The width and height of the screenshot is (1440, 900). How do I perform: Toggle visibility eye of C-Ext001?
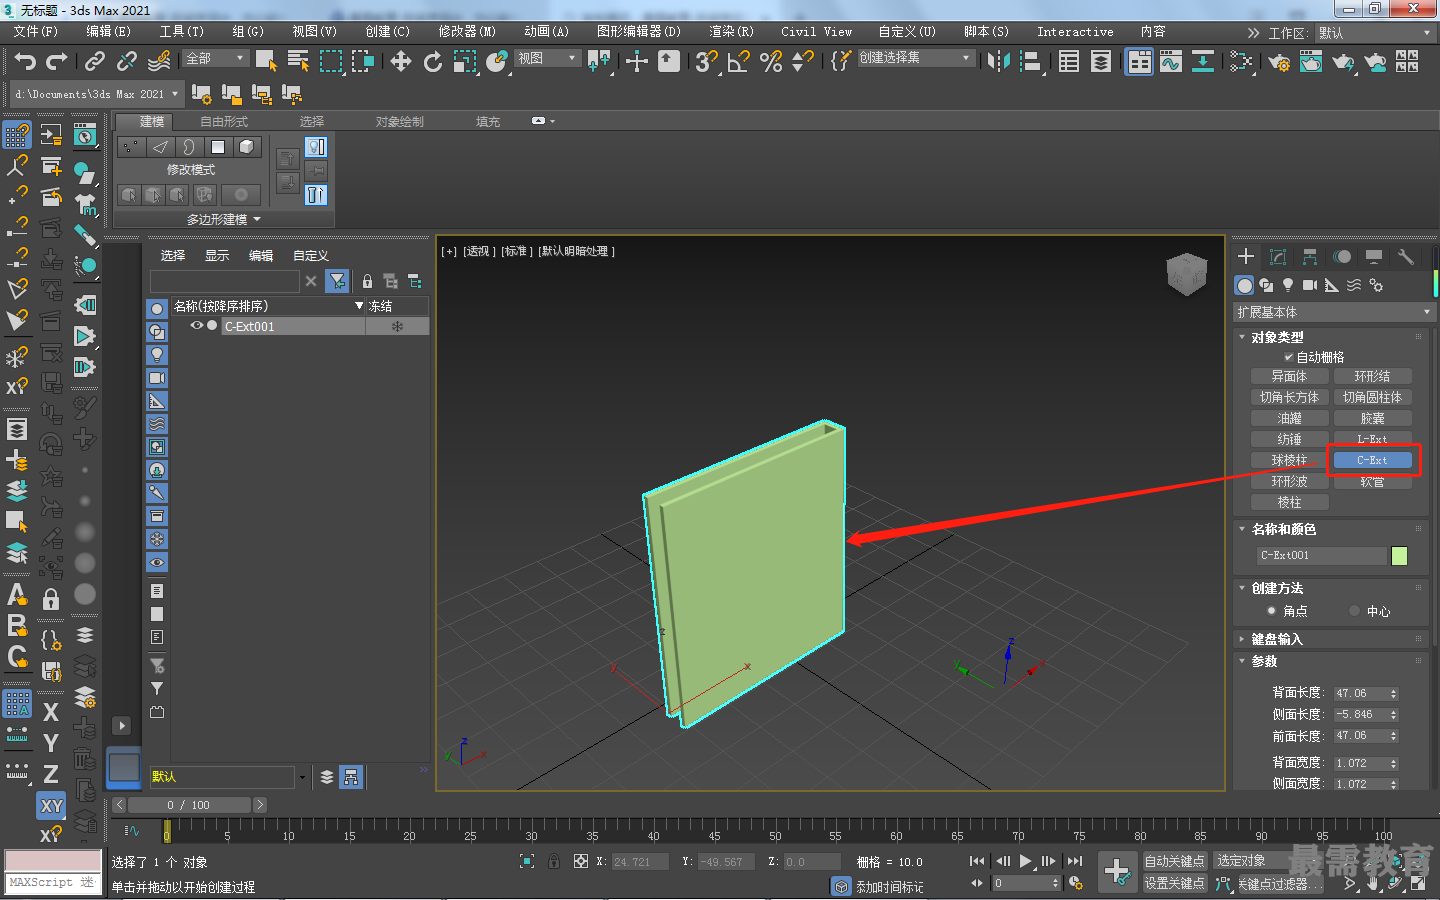[x=197, y=326]
